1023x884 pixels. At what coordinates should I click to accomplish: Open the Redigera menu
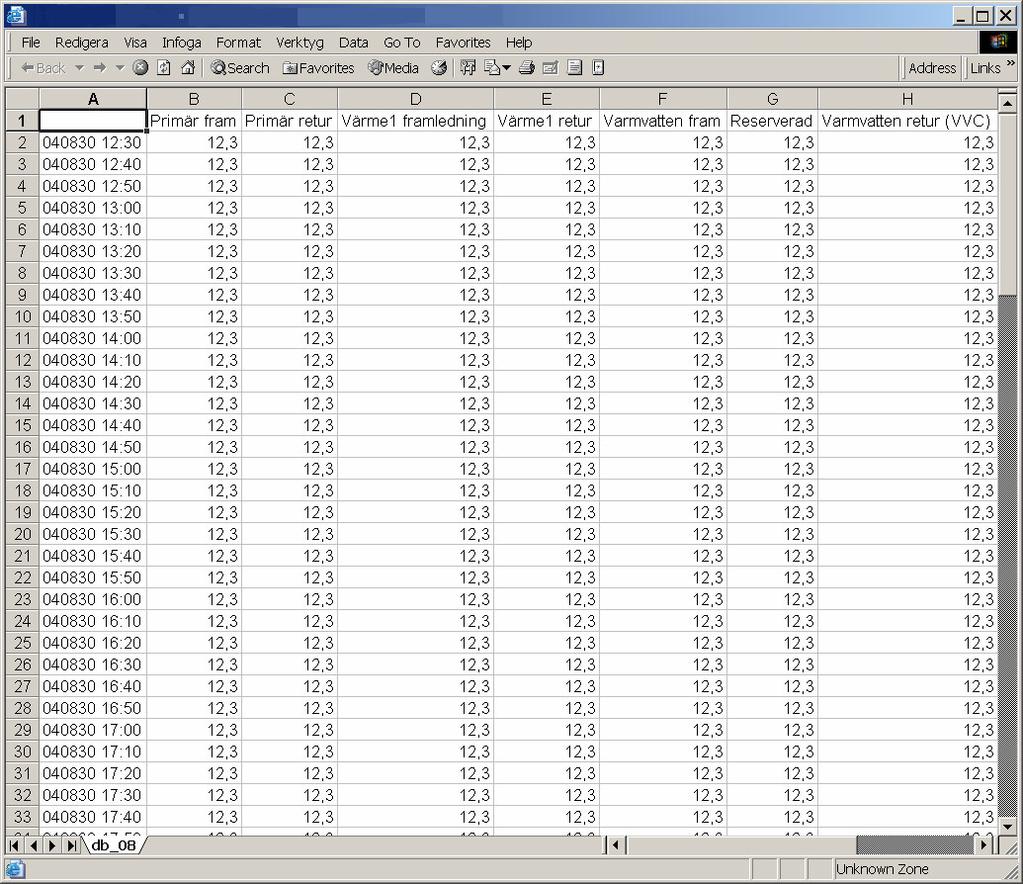click(82, 42)
